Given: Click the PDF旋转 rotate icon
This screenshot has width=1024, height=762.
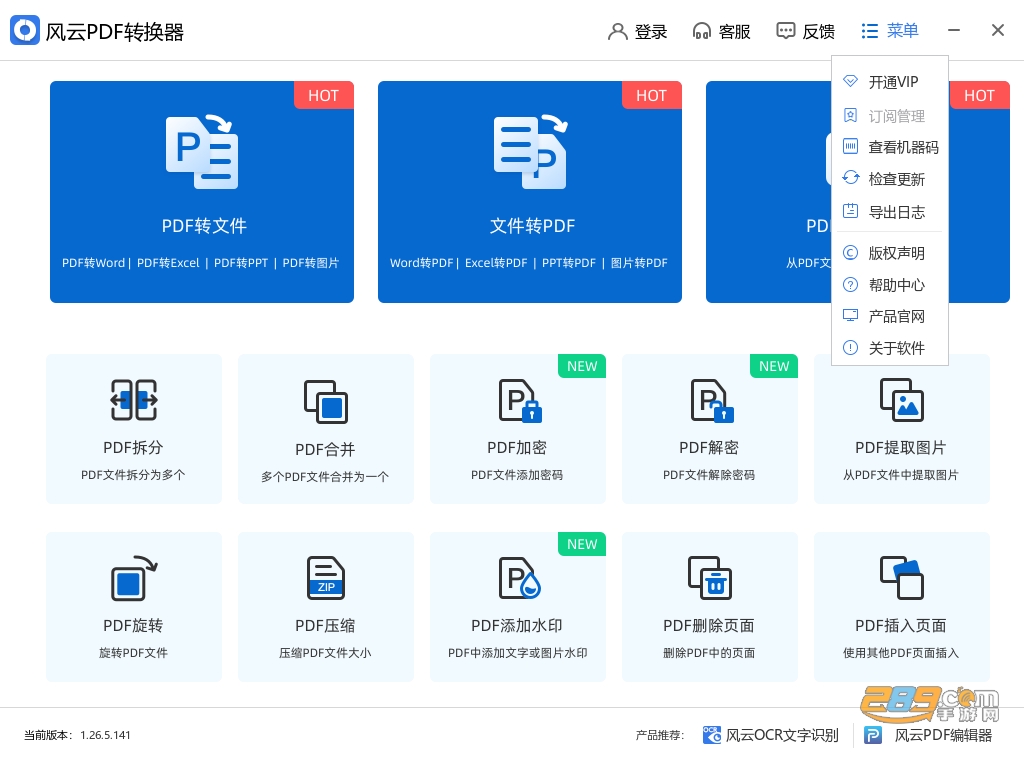Looking at the screenshot, I should click(x=134, y=578).
